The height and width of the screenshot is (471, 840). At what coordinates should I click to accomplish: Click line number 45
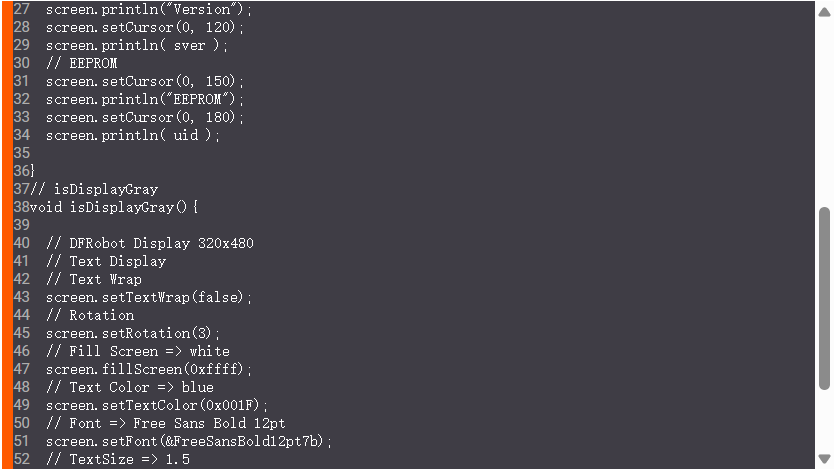tap(21, 333)
